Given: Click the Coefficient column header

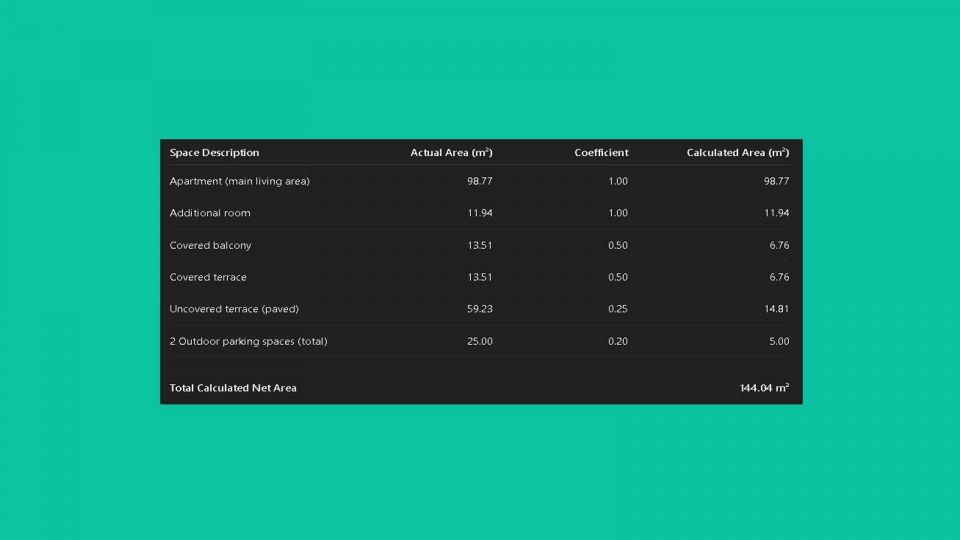Looking at the screenshot, I should point(601,153).
